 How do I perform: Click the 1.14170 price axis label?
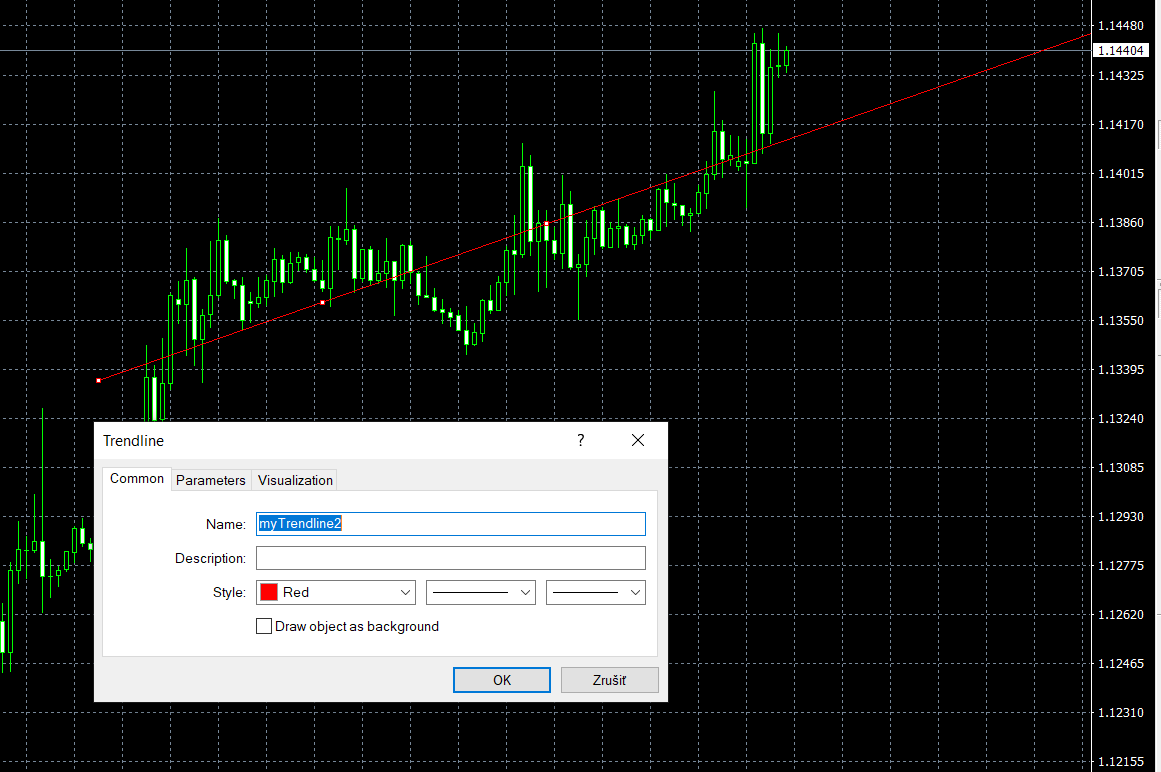click(x=1120, y=124)
